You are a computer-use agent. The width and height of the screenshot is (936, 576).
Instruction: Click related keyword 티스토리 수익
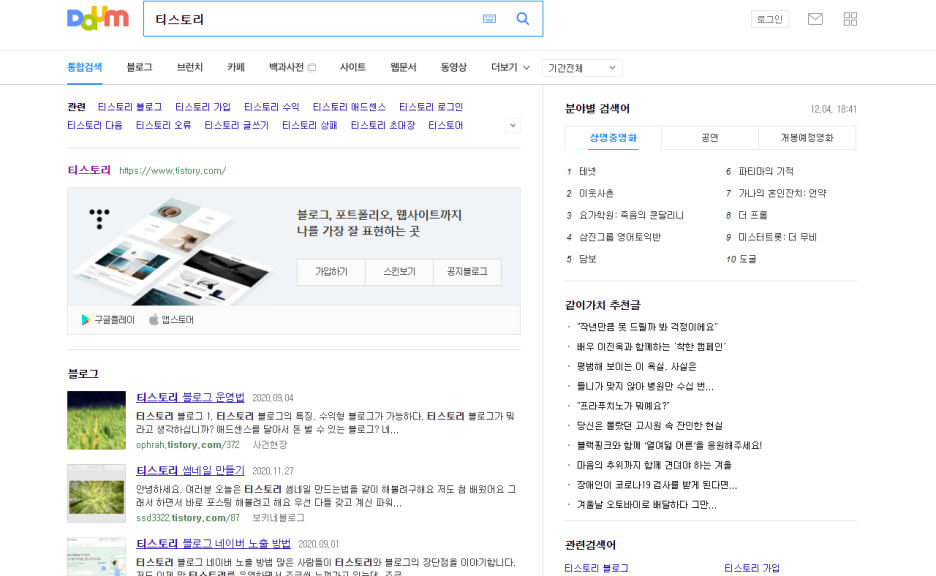click(x=272, y=107)
